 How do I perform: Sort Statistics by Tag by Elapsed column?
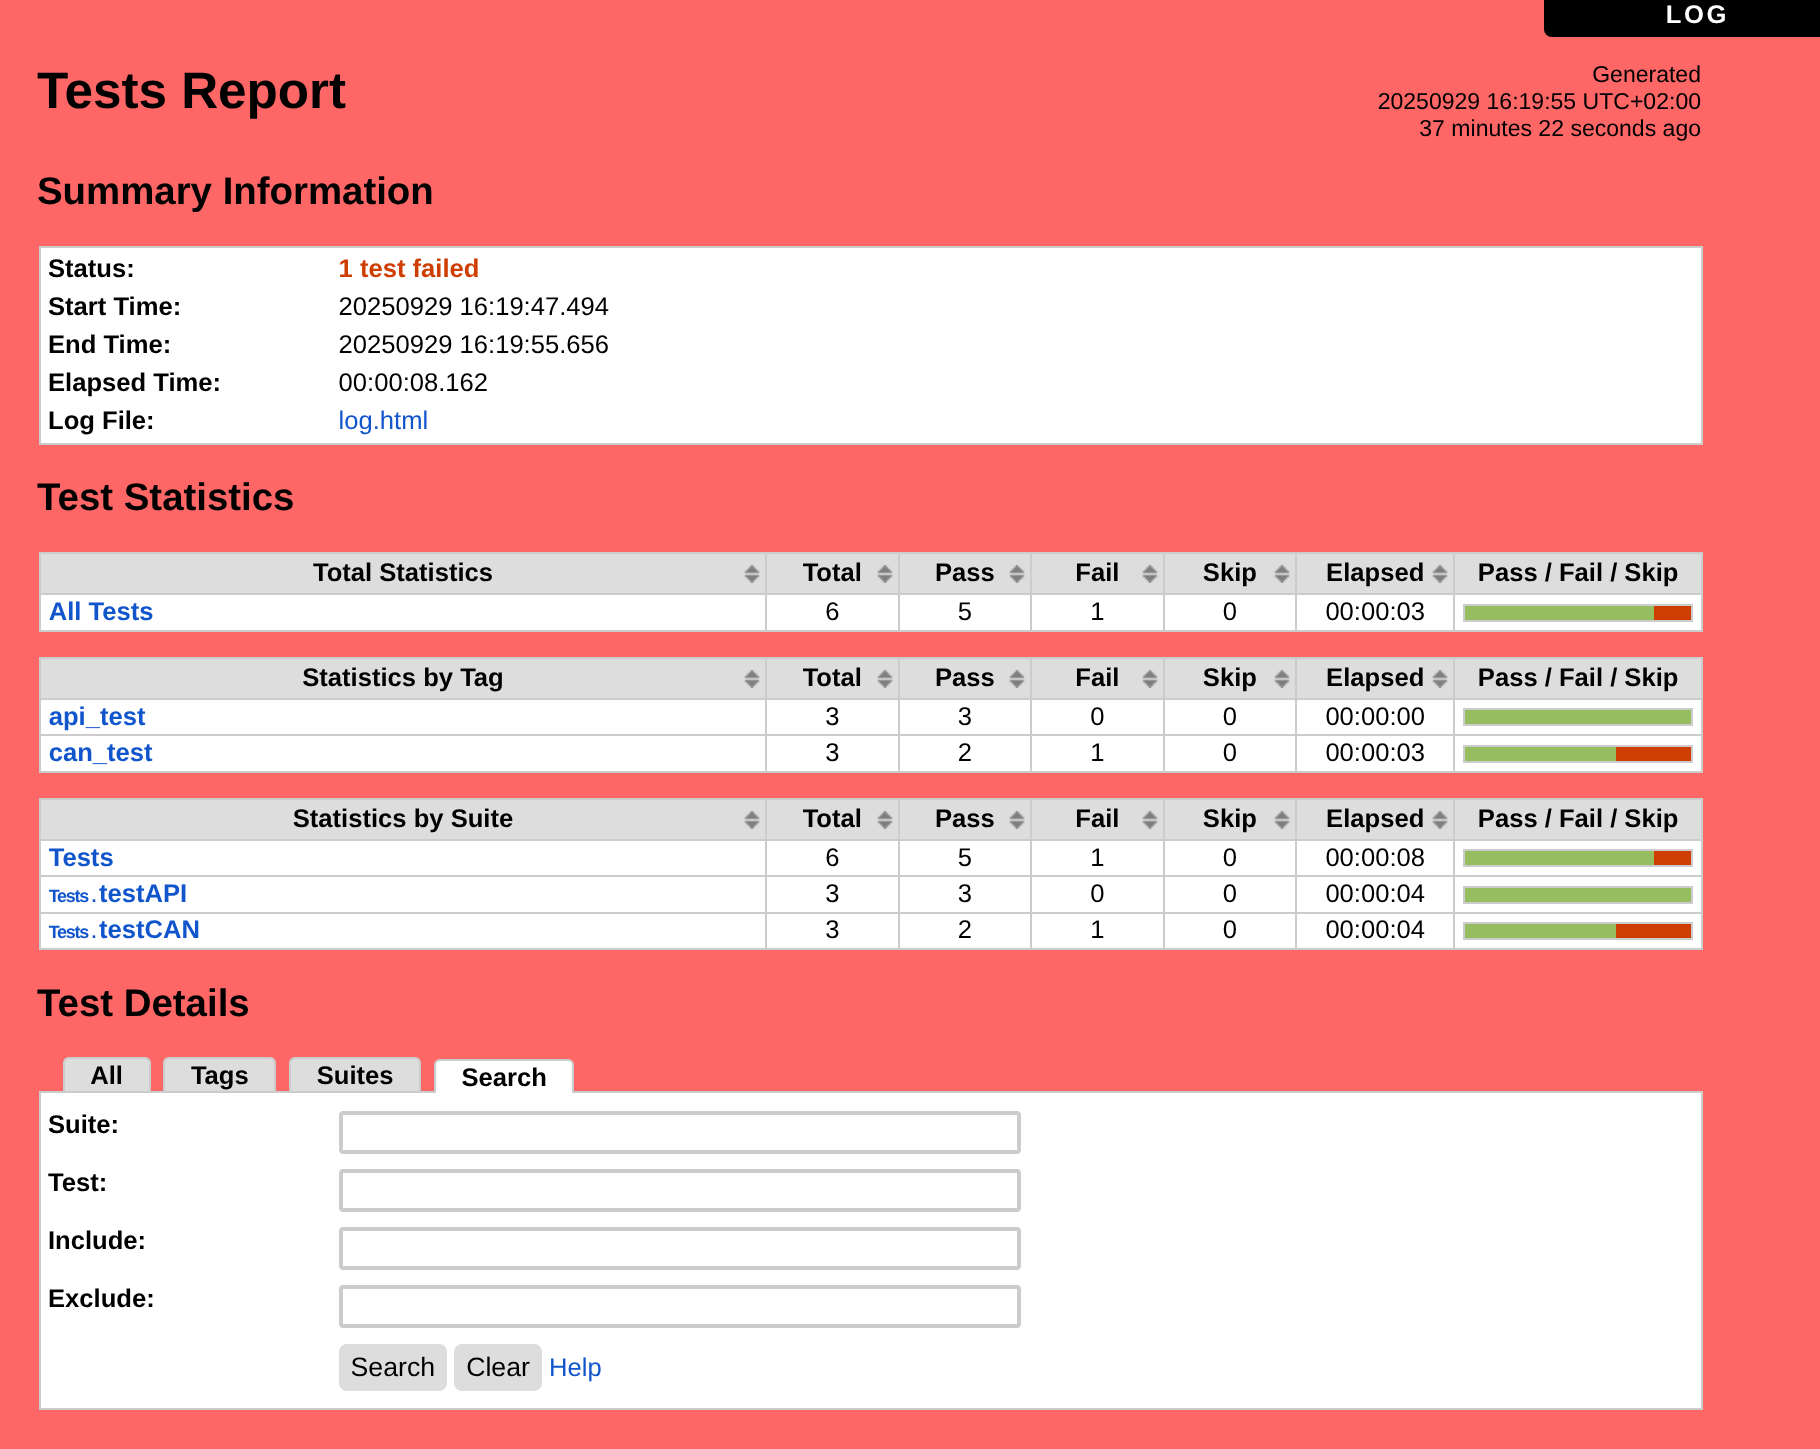1375,678
